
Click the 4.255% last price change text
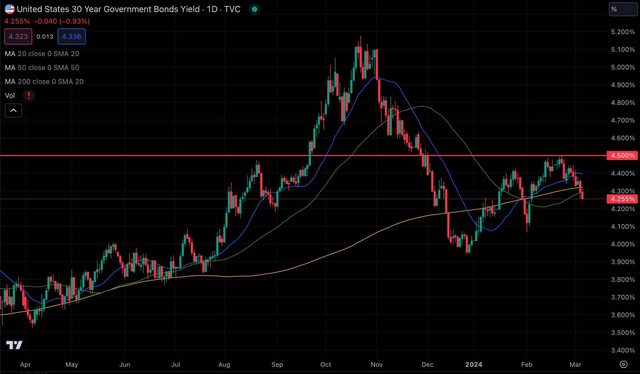(x=47, y=21)
